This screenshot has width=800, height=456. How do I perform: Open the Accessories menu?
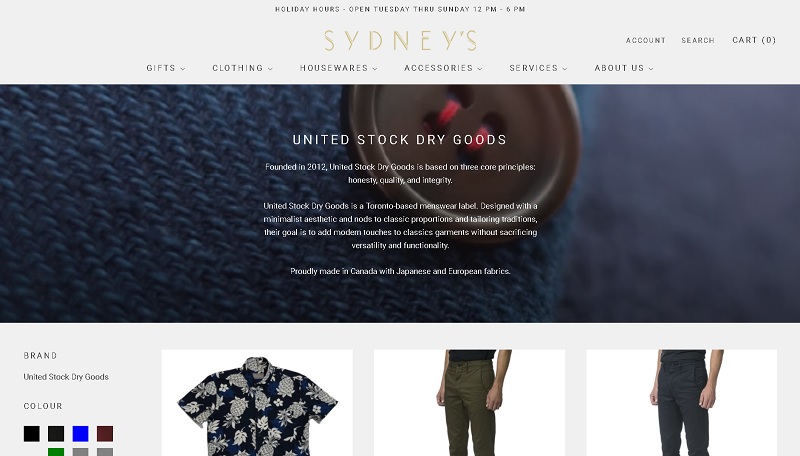pyautogui.click(x=443, y=68)
